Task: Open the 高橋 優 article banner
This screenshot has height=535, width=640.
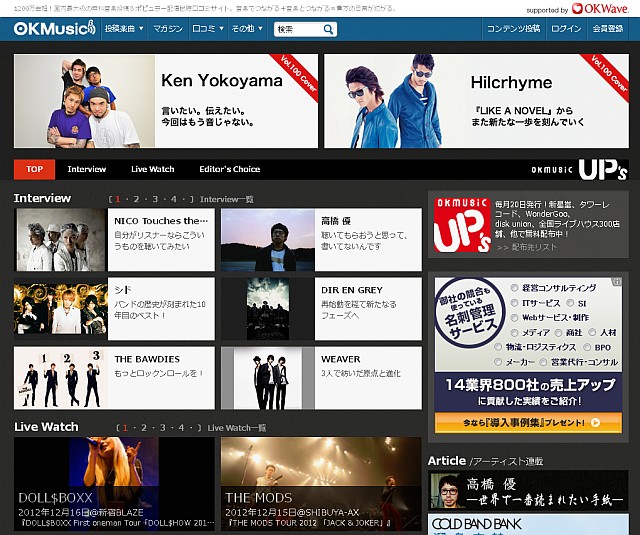Action: pos(528,490)
